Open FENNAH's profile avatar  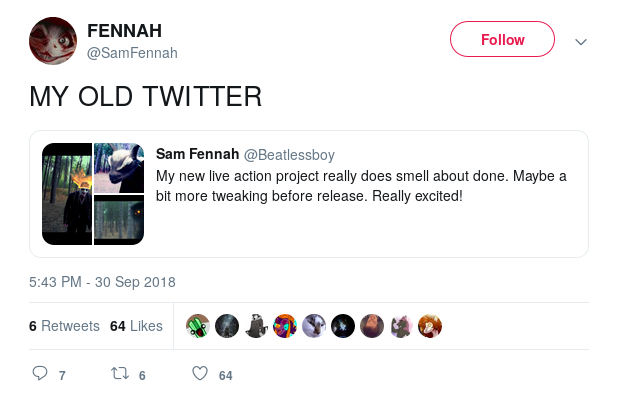click(x=52, y=41)
